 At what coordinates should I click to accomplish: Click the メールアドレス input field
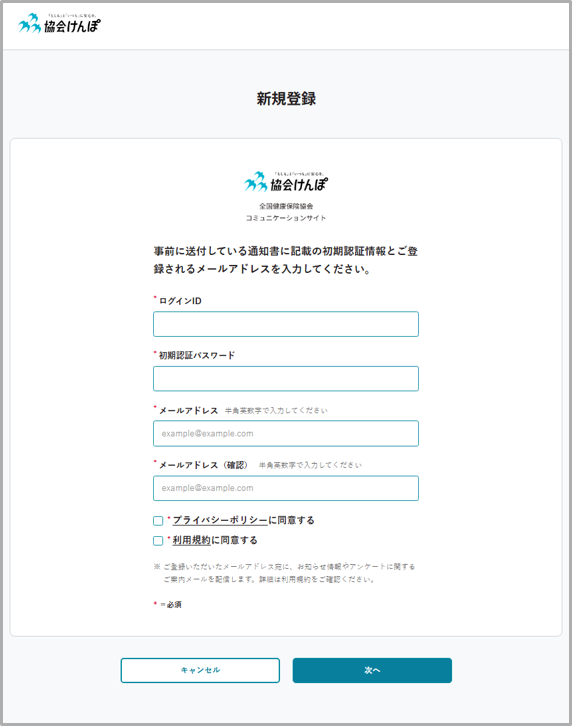(286, 433)
